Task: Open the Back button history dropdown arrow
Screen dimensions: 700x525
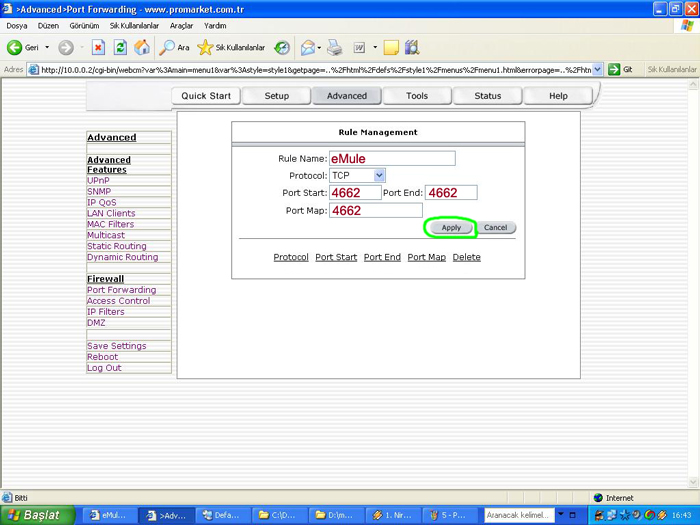Action: [47, 47]
